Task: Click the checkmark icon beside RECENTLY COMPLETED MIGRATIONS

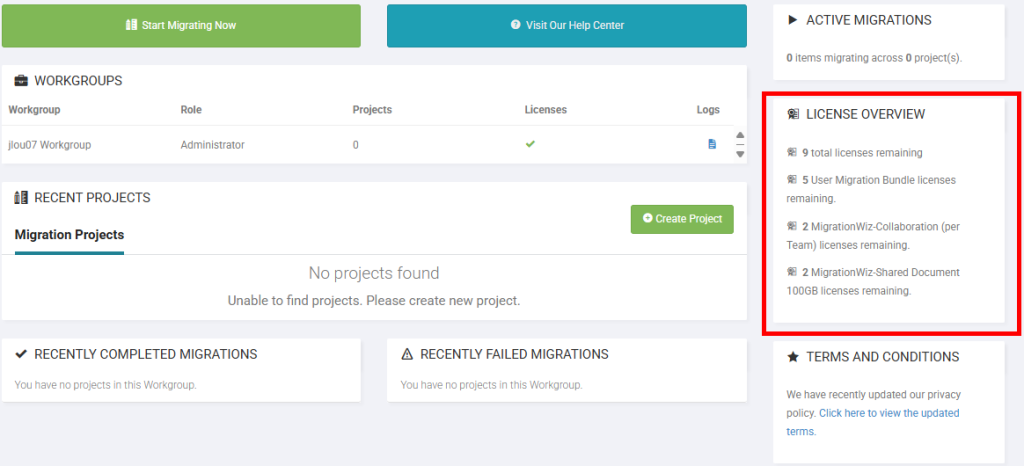Action: pos(21,354)
